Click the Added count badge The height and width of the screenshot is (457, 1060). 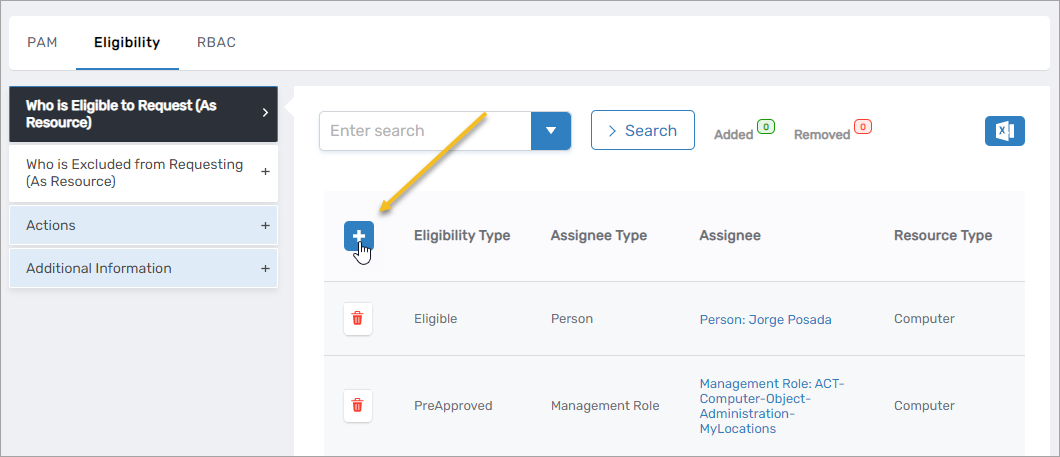pyautogui.click(x=766, y=127)
